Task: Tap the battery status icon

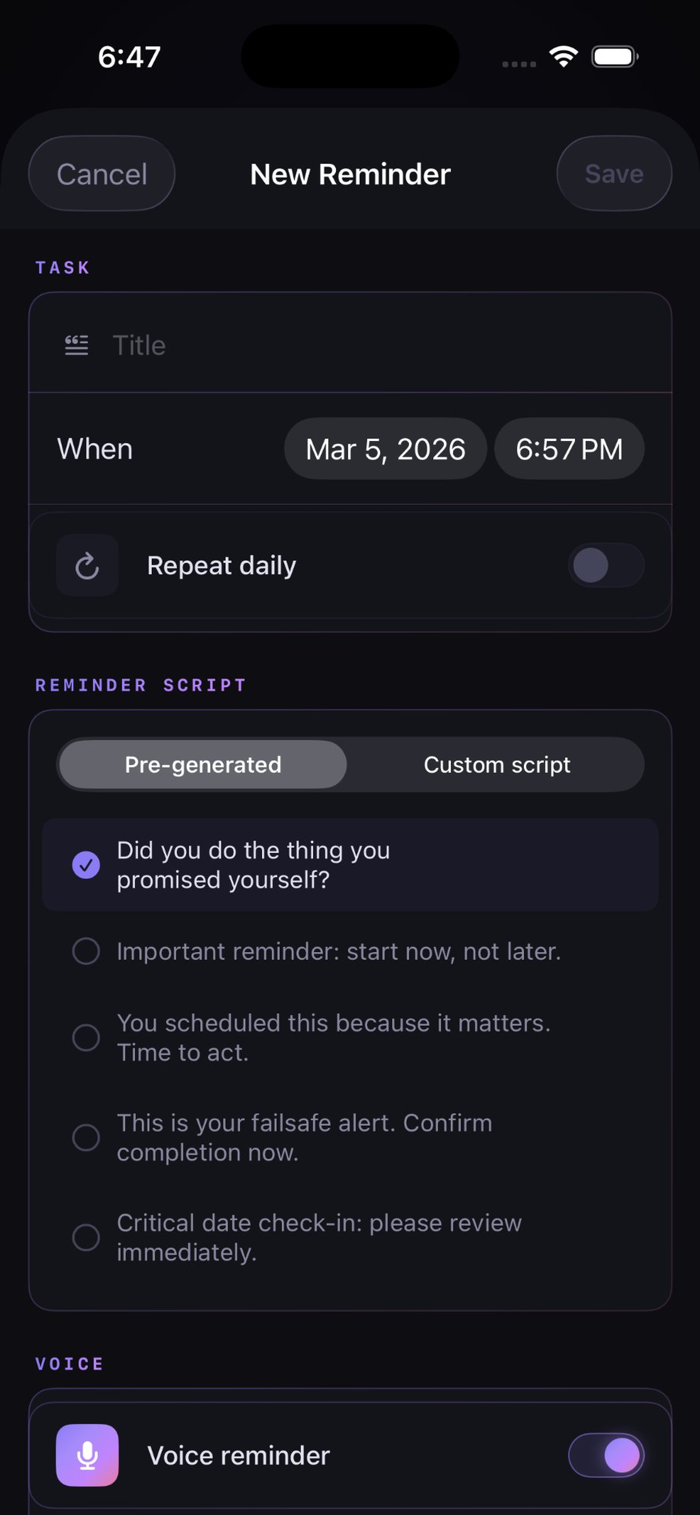Action: coord(615,57)
